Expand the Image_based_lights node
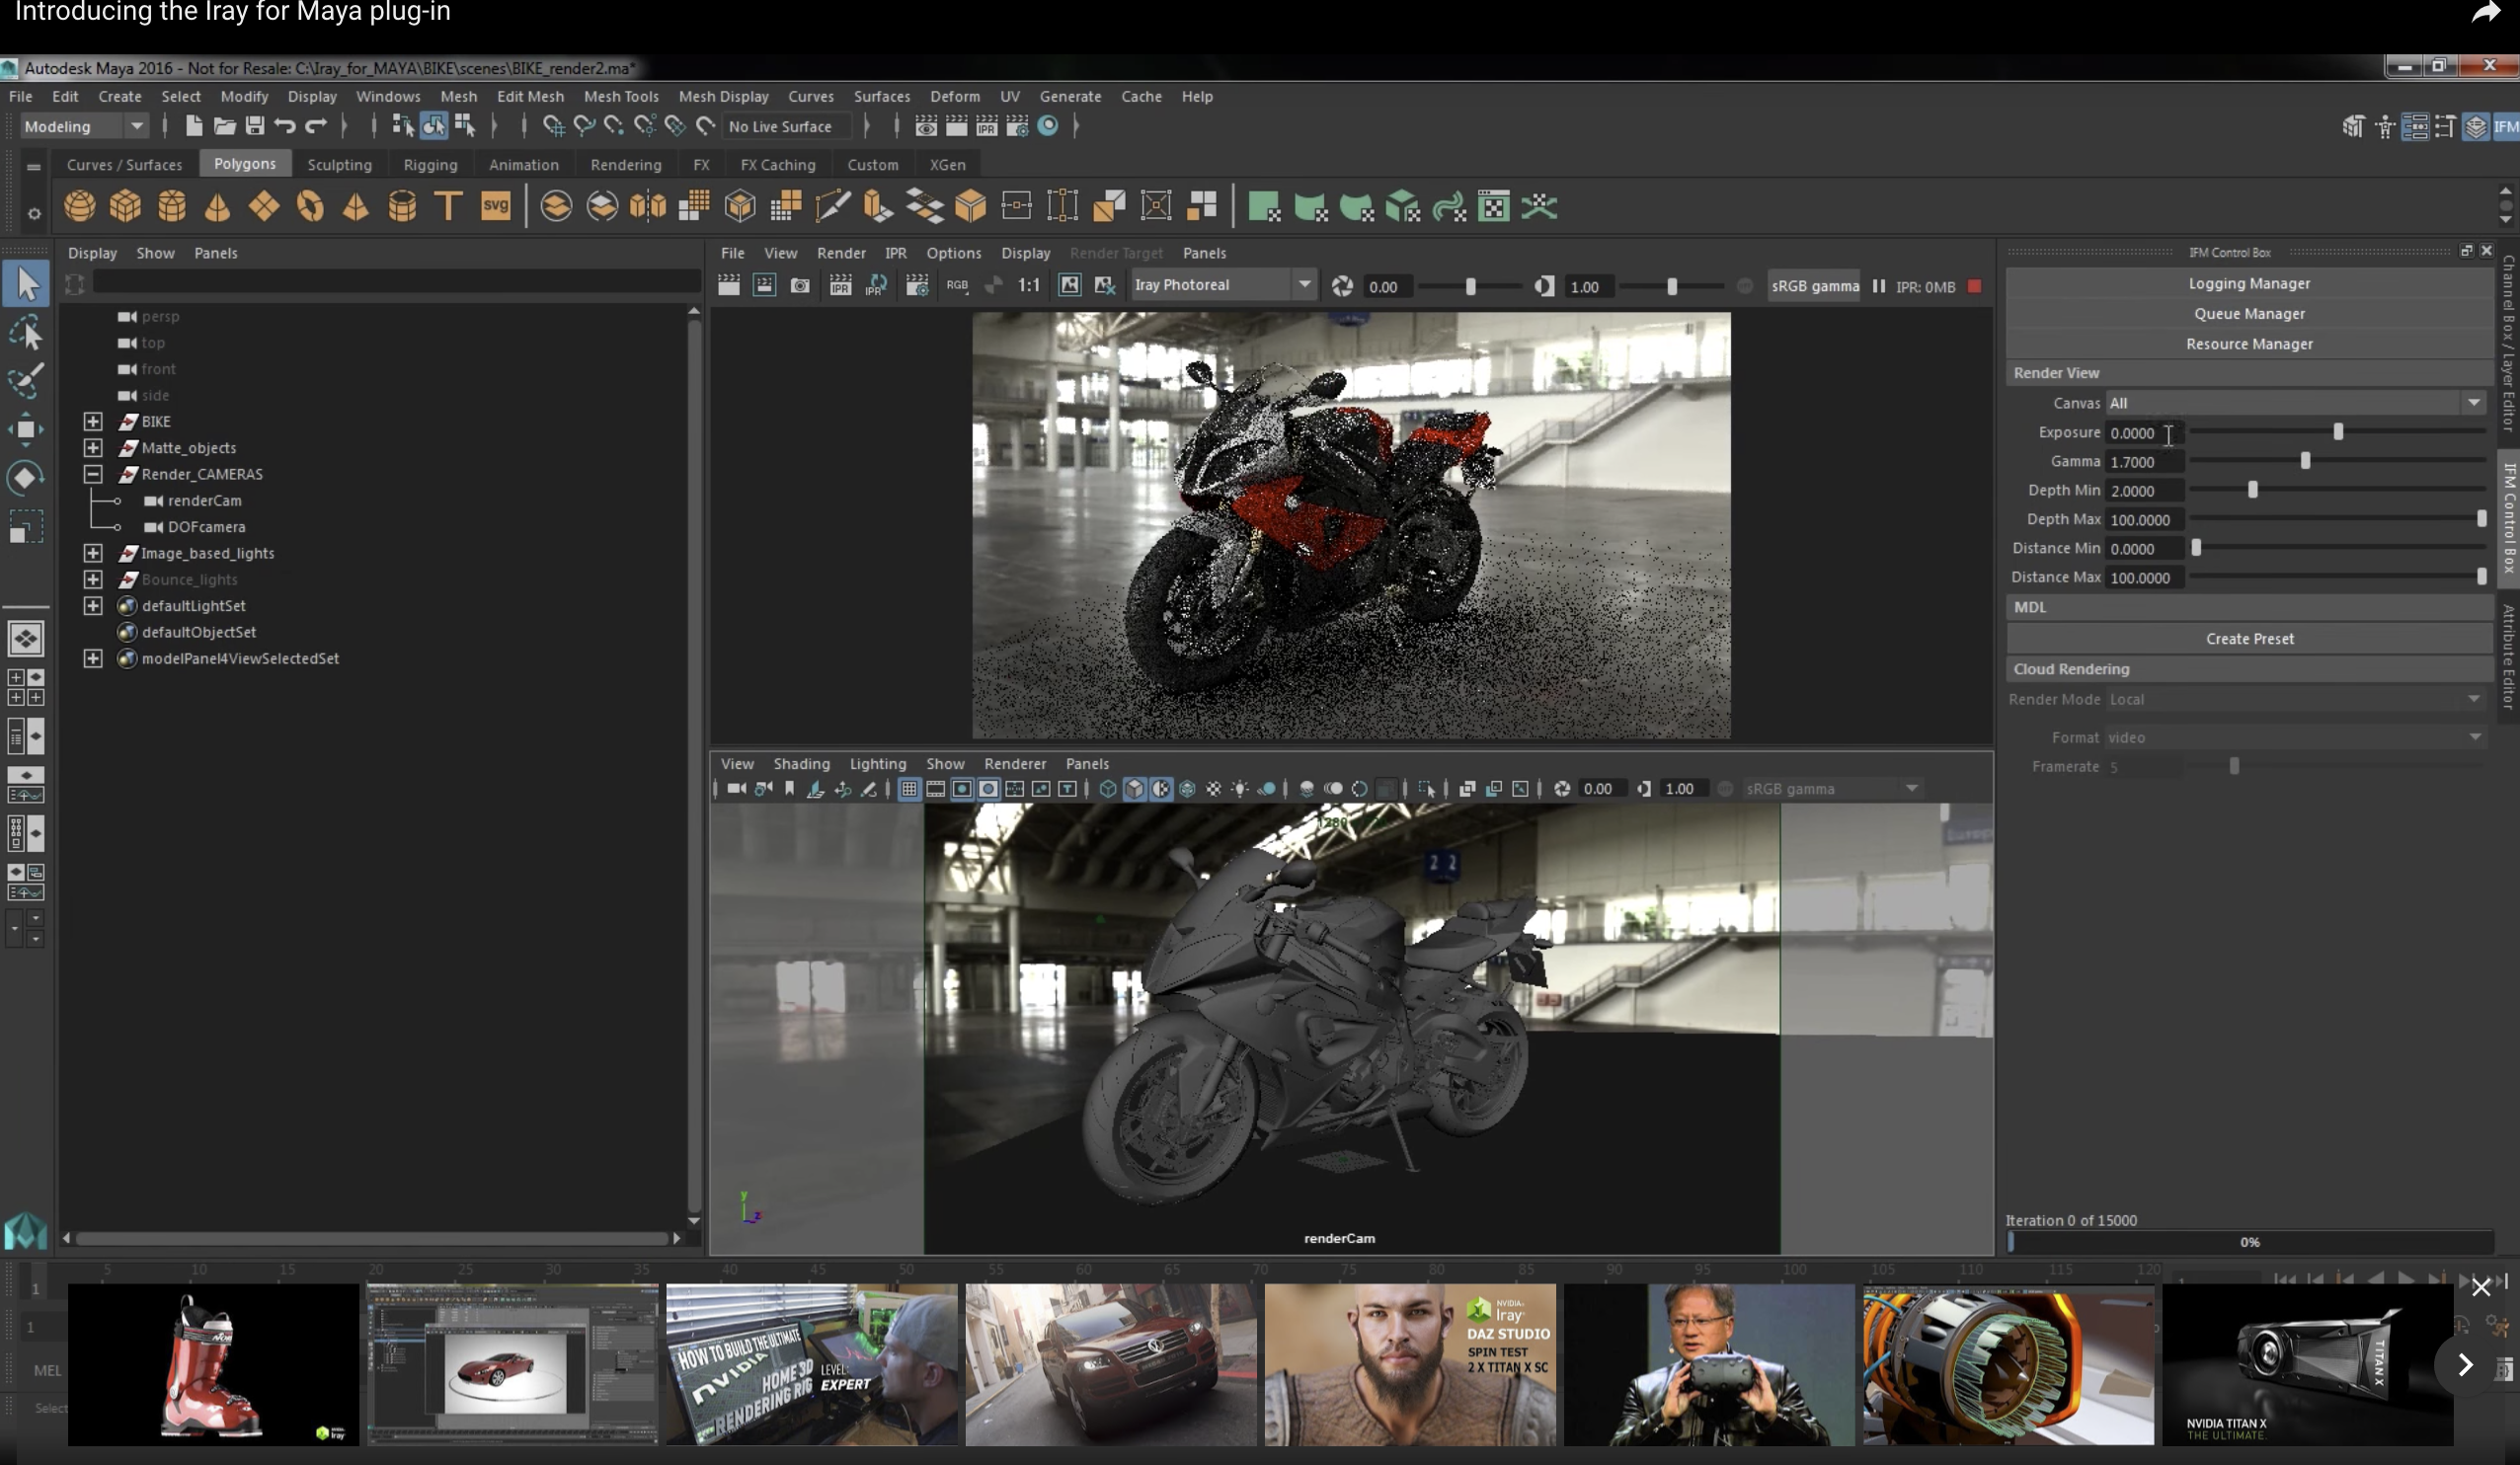Screen dimensions: 2520x1465 [93, 553]
